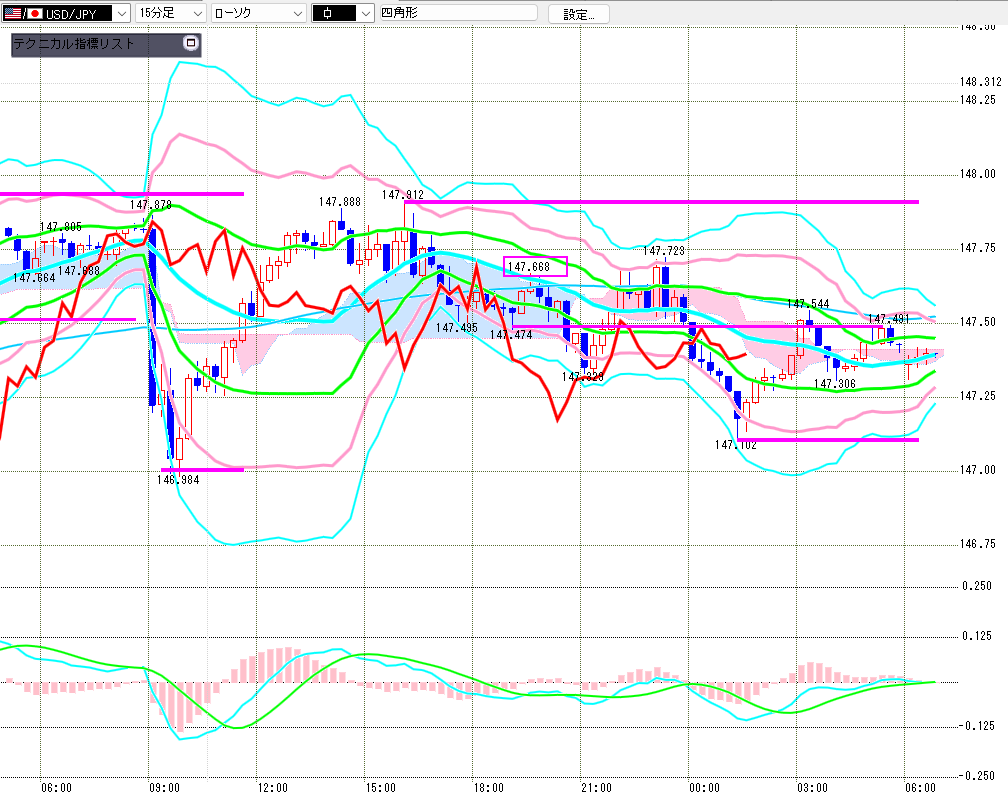Click the 147.912 high price label
The height and width of the screenshot is (798, 1008).
point(403,195)
